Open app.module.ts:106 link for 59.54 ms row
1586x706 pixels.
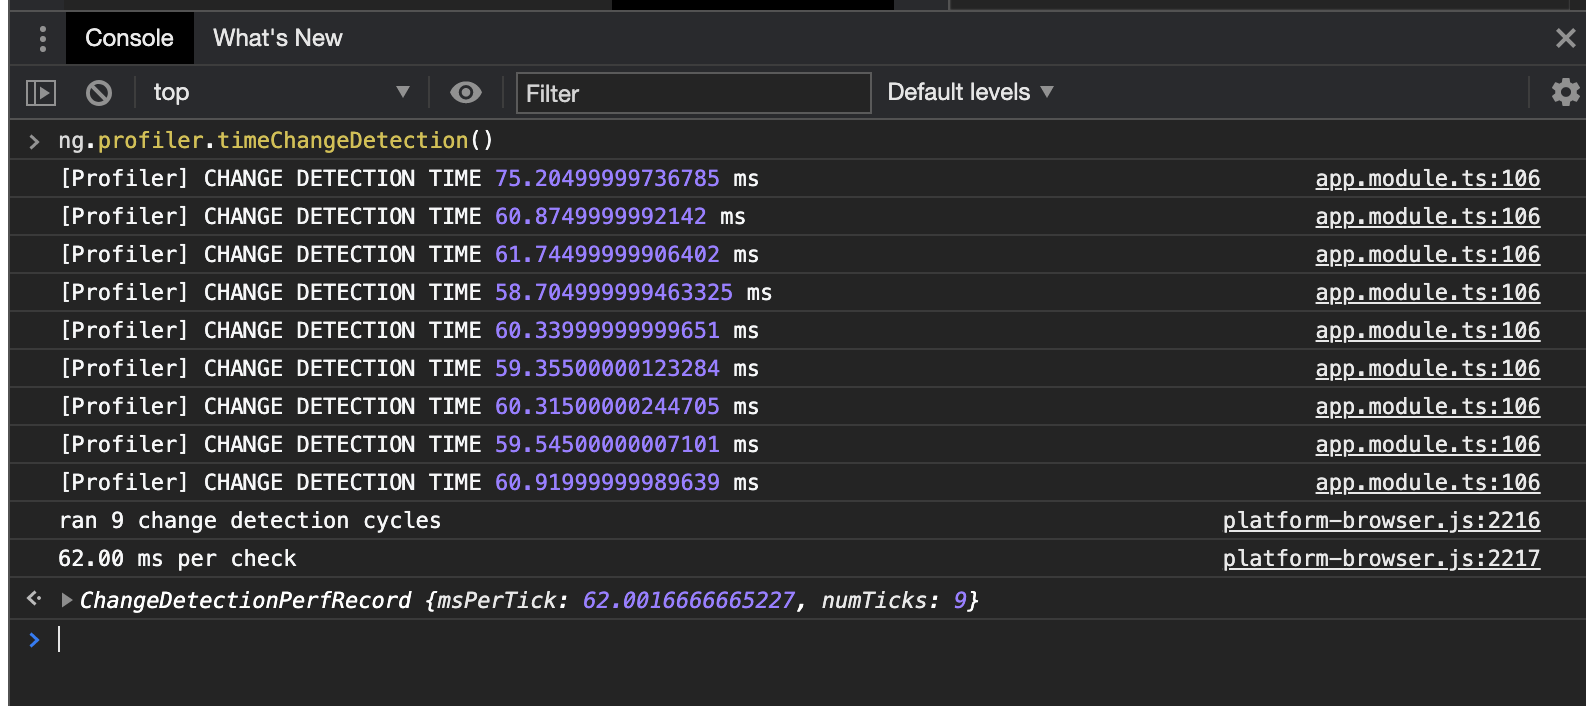pos(1427,444)
